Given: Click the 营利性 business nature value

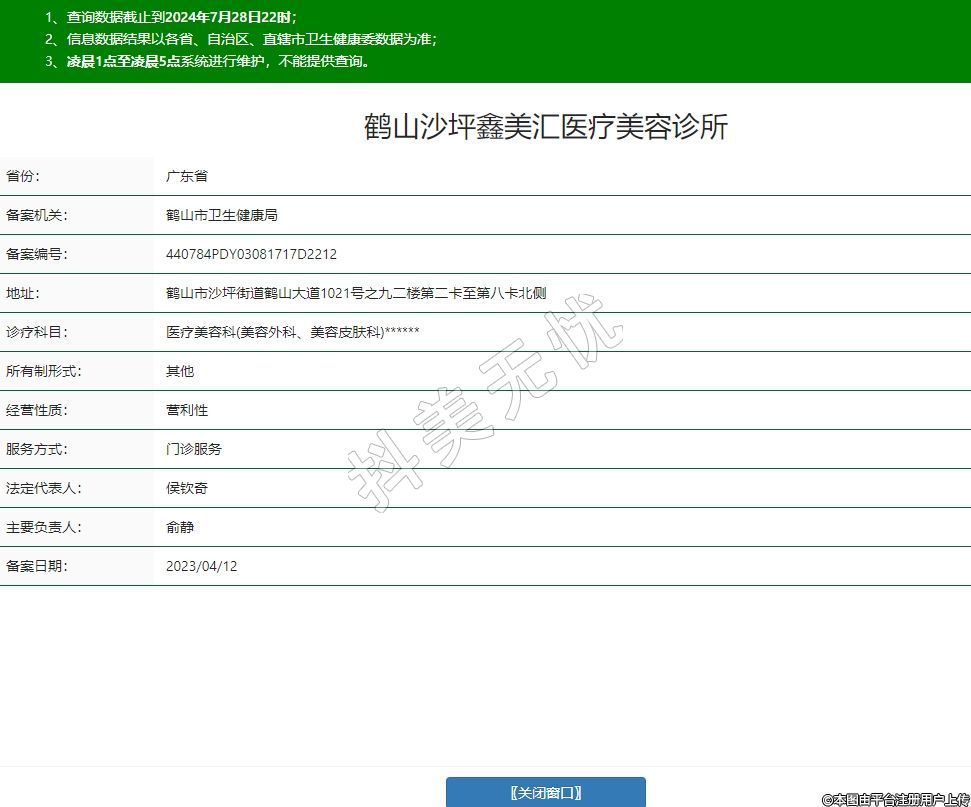Looking at the screenshot, I should pyautogui.click(x=187, y=410).
